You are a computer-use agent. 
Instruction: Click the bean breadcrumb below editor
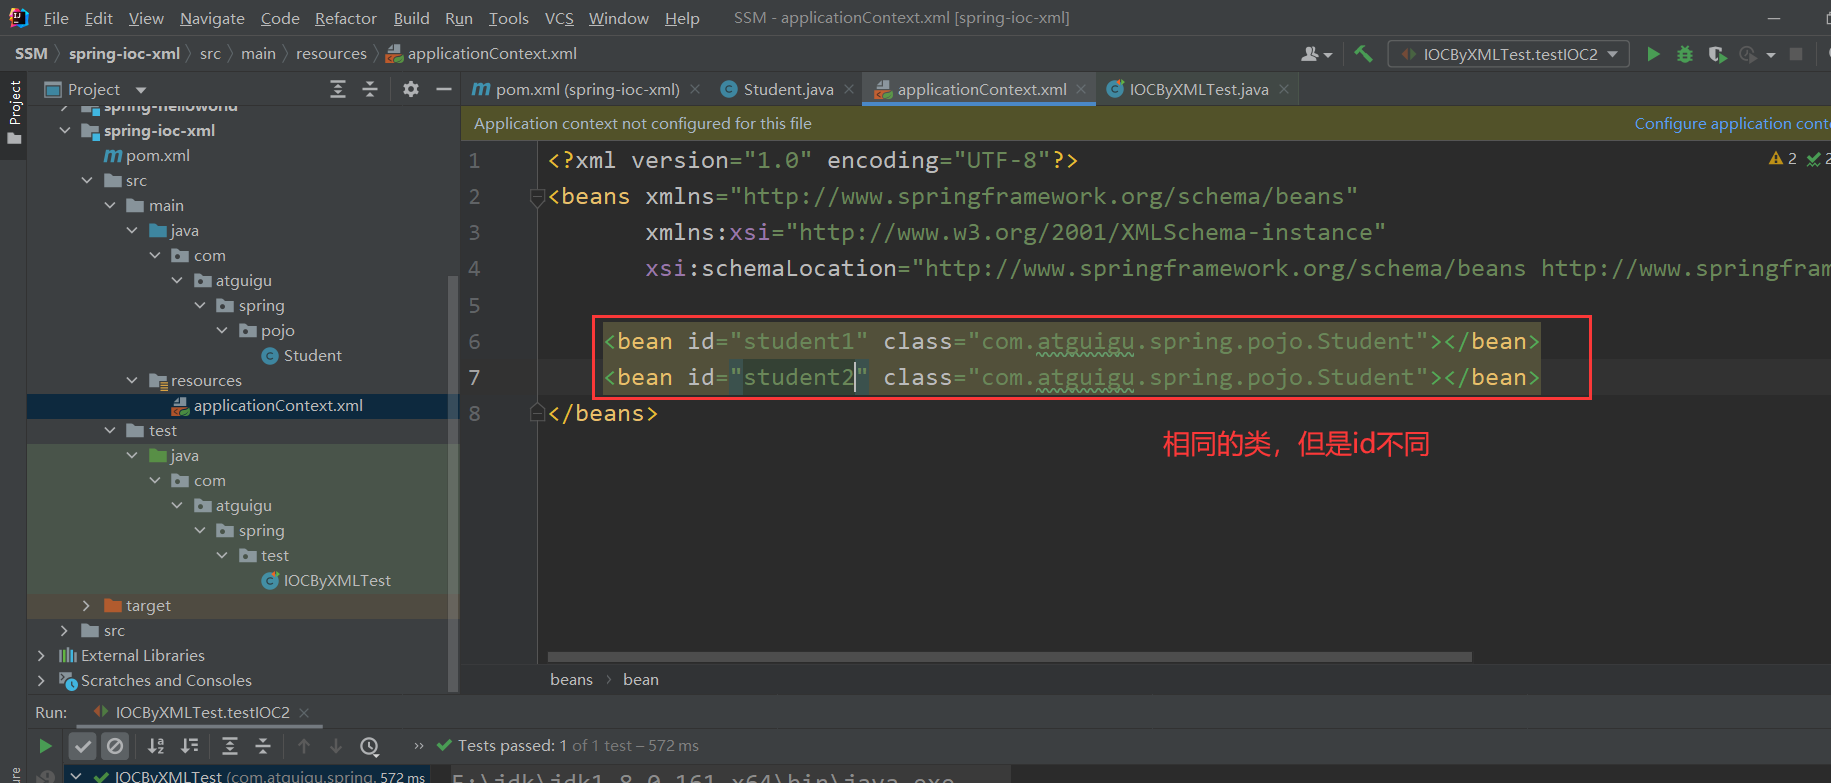click(x=641, y=680)
